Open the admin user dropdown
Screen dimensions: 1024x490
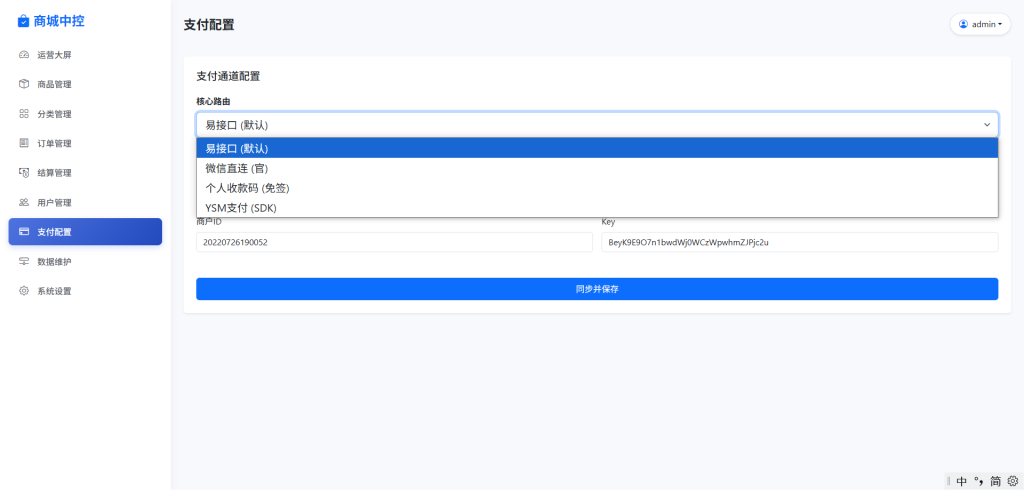[x=979, y=24]
